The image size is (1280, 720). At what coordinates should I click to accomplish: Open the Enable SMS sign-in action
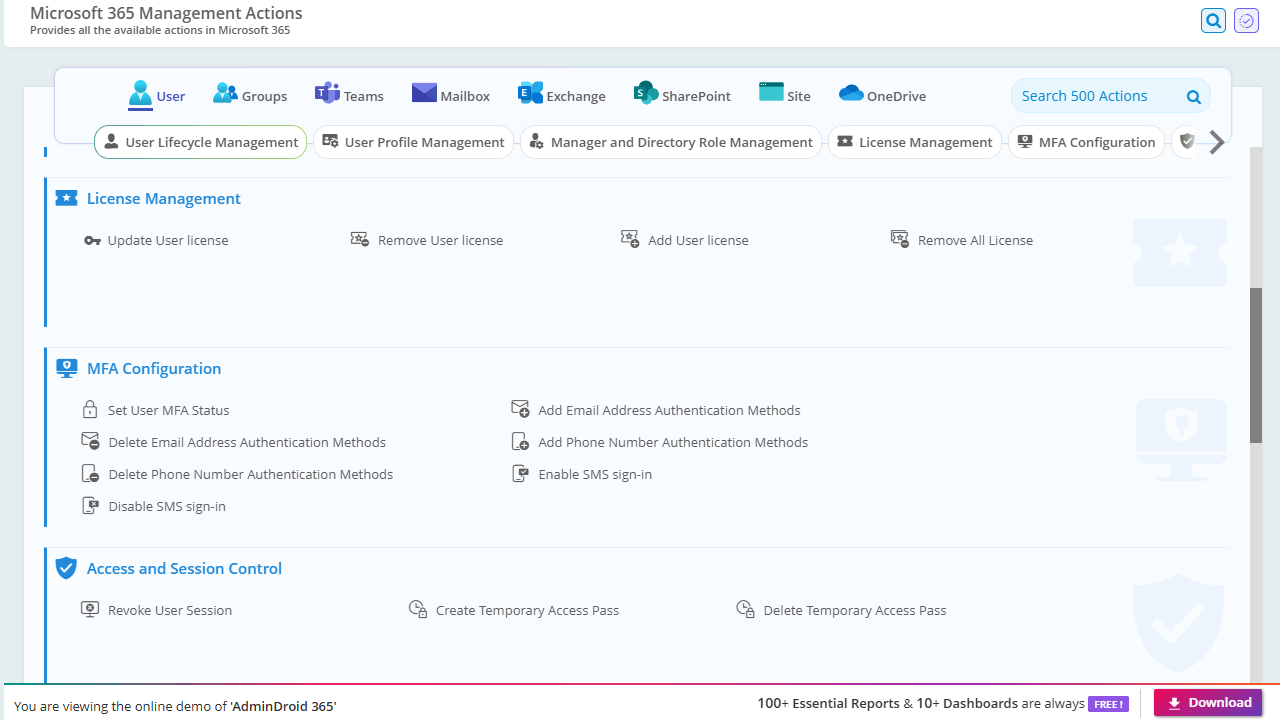(595, 474)
